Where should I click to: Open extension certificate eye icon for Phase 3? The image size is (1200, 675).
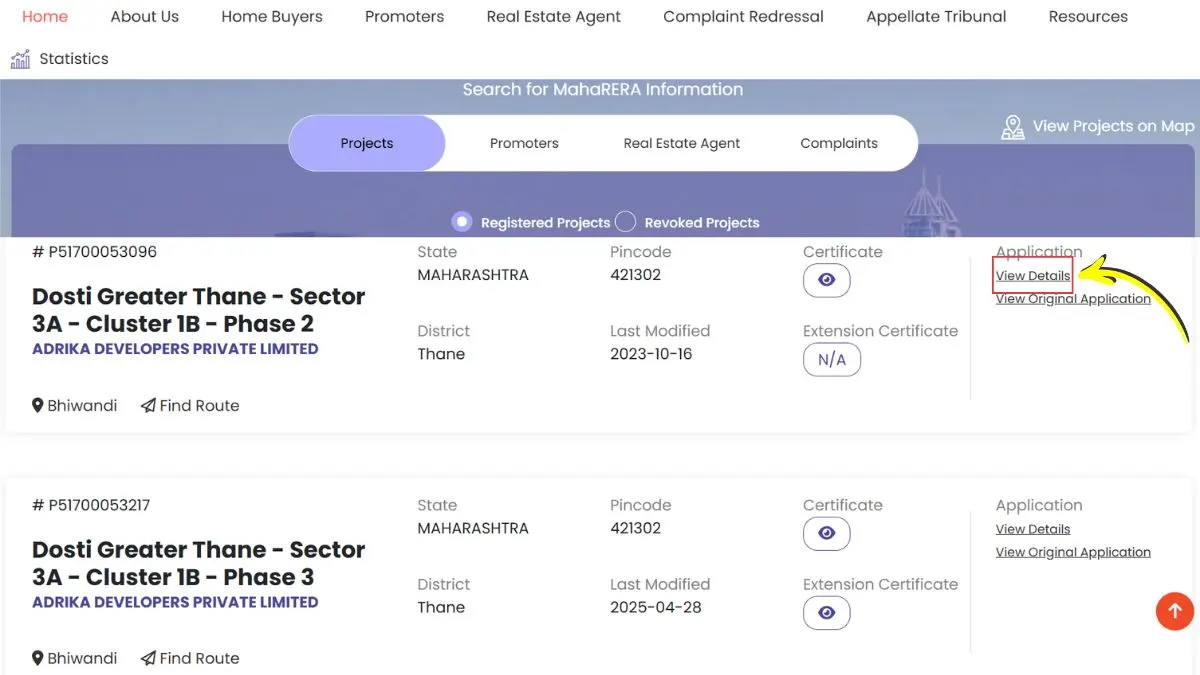(826, 612)
